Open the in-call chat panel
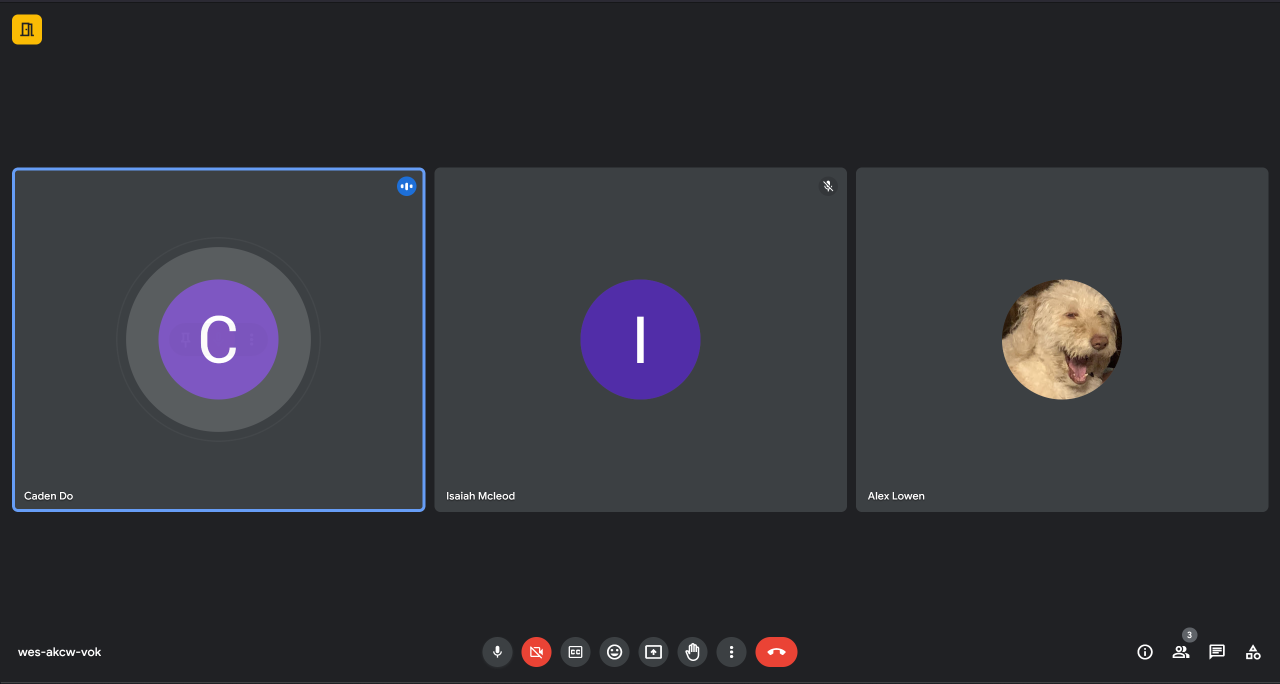 coord(1217,652)
